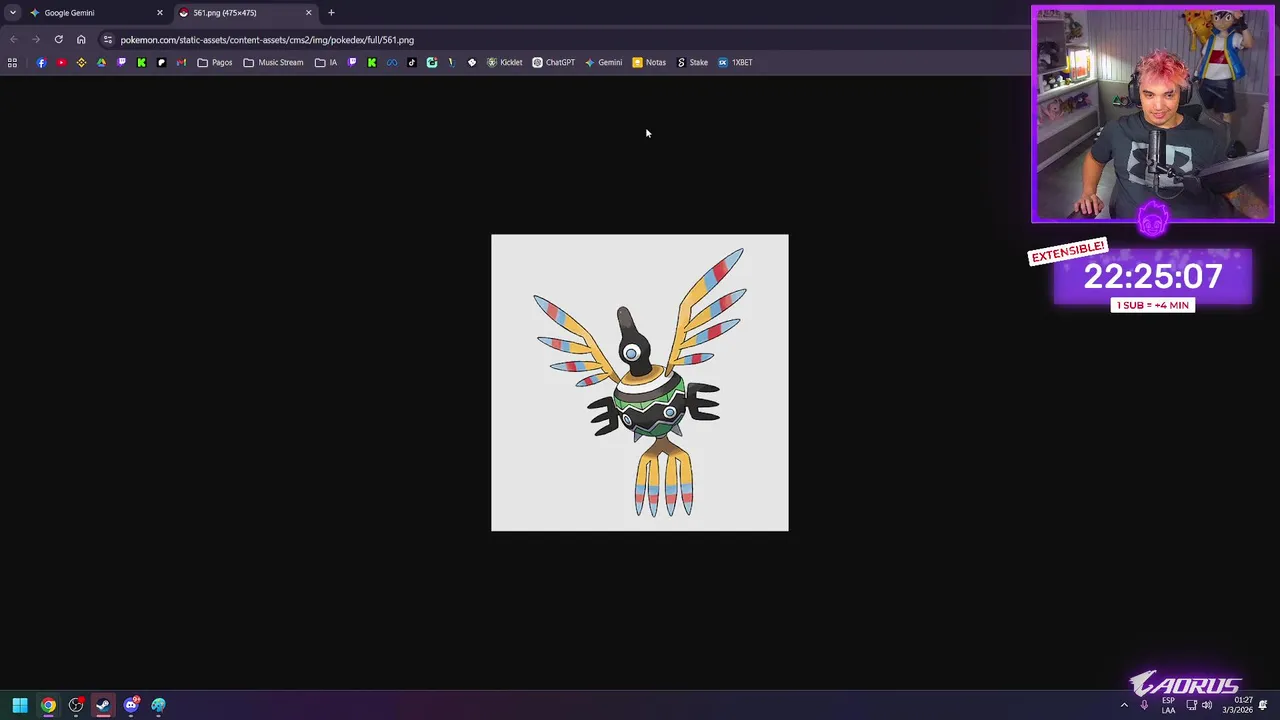
Task: Open the Music Stream bookmarks folder
Action: click(x=273, y=62)
